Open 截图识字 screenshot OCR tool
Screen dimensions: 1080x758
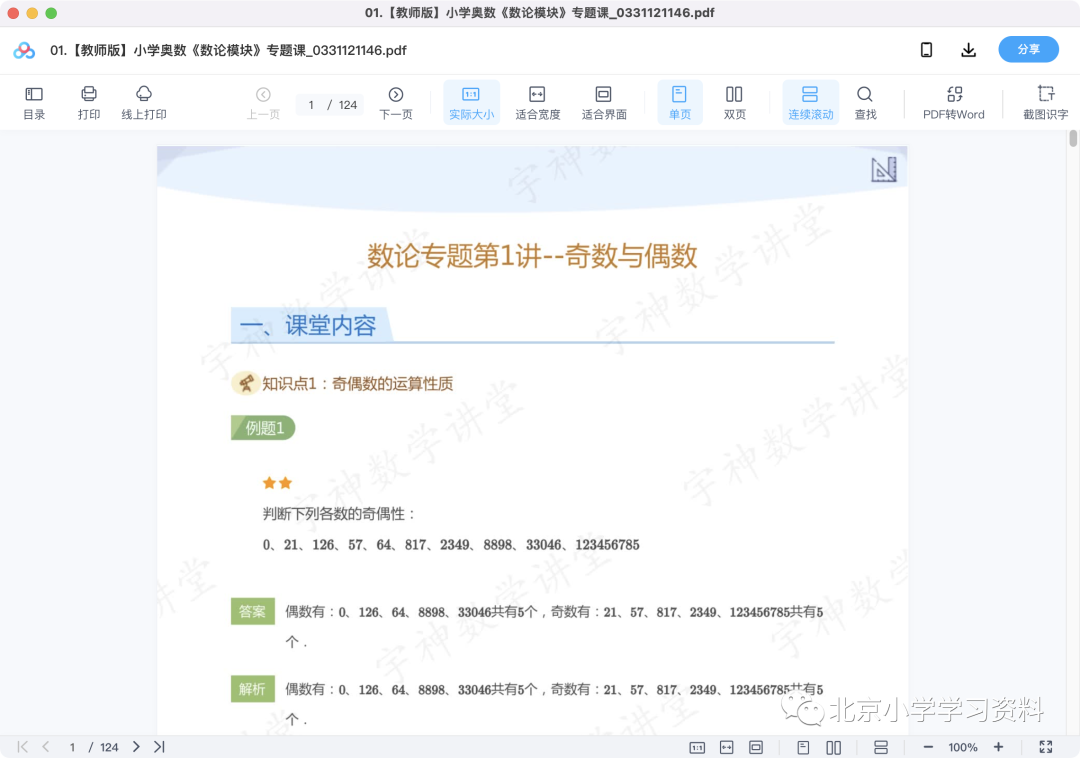[1046, 103]
